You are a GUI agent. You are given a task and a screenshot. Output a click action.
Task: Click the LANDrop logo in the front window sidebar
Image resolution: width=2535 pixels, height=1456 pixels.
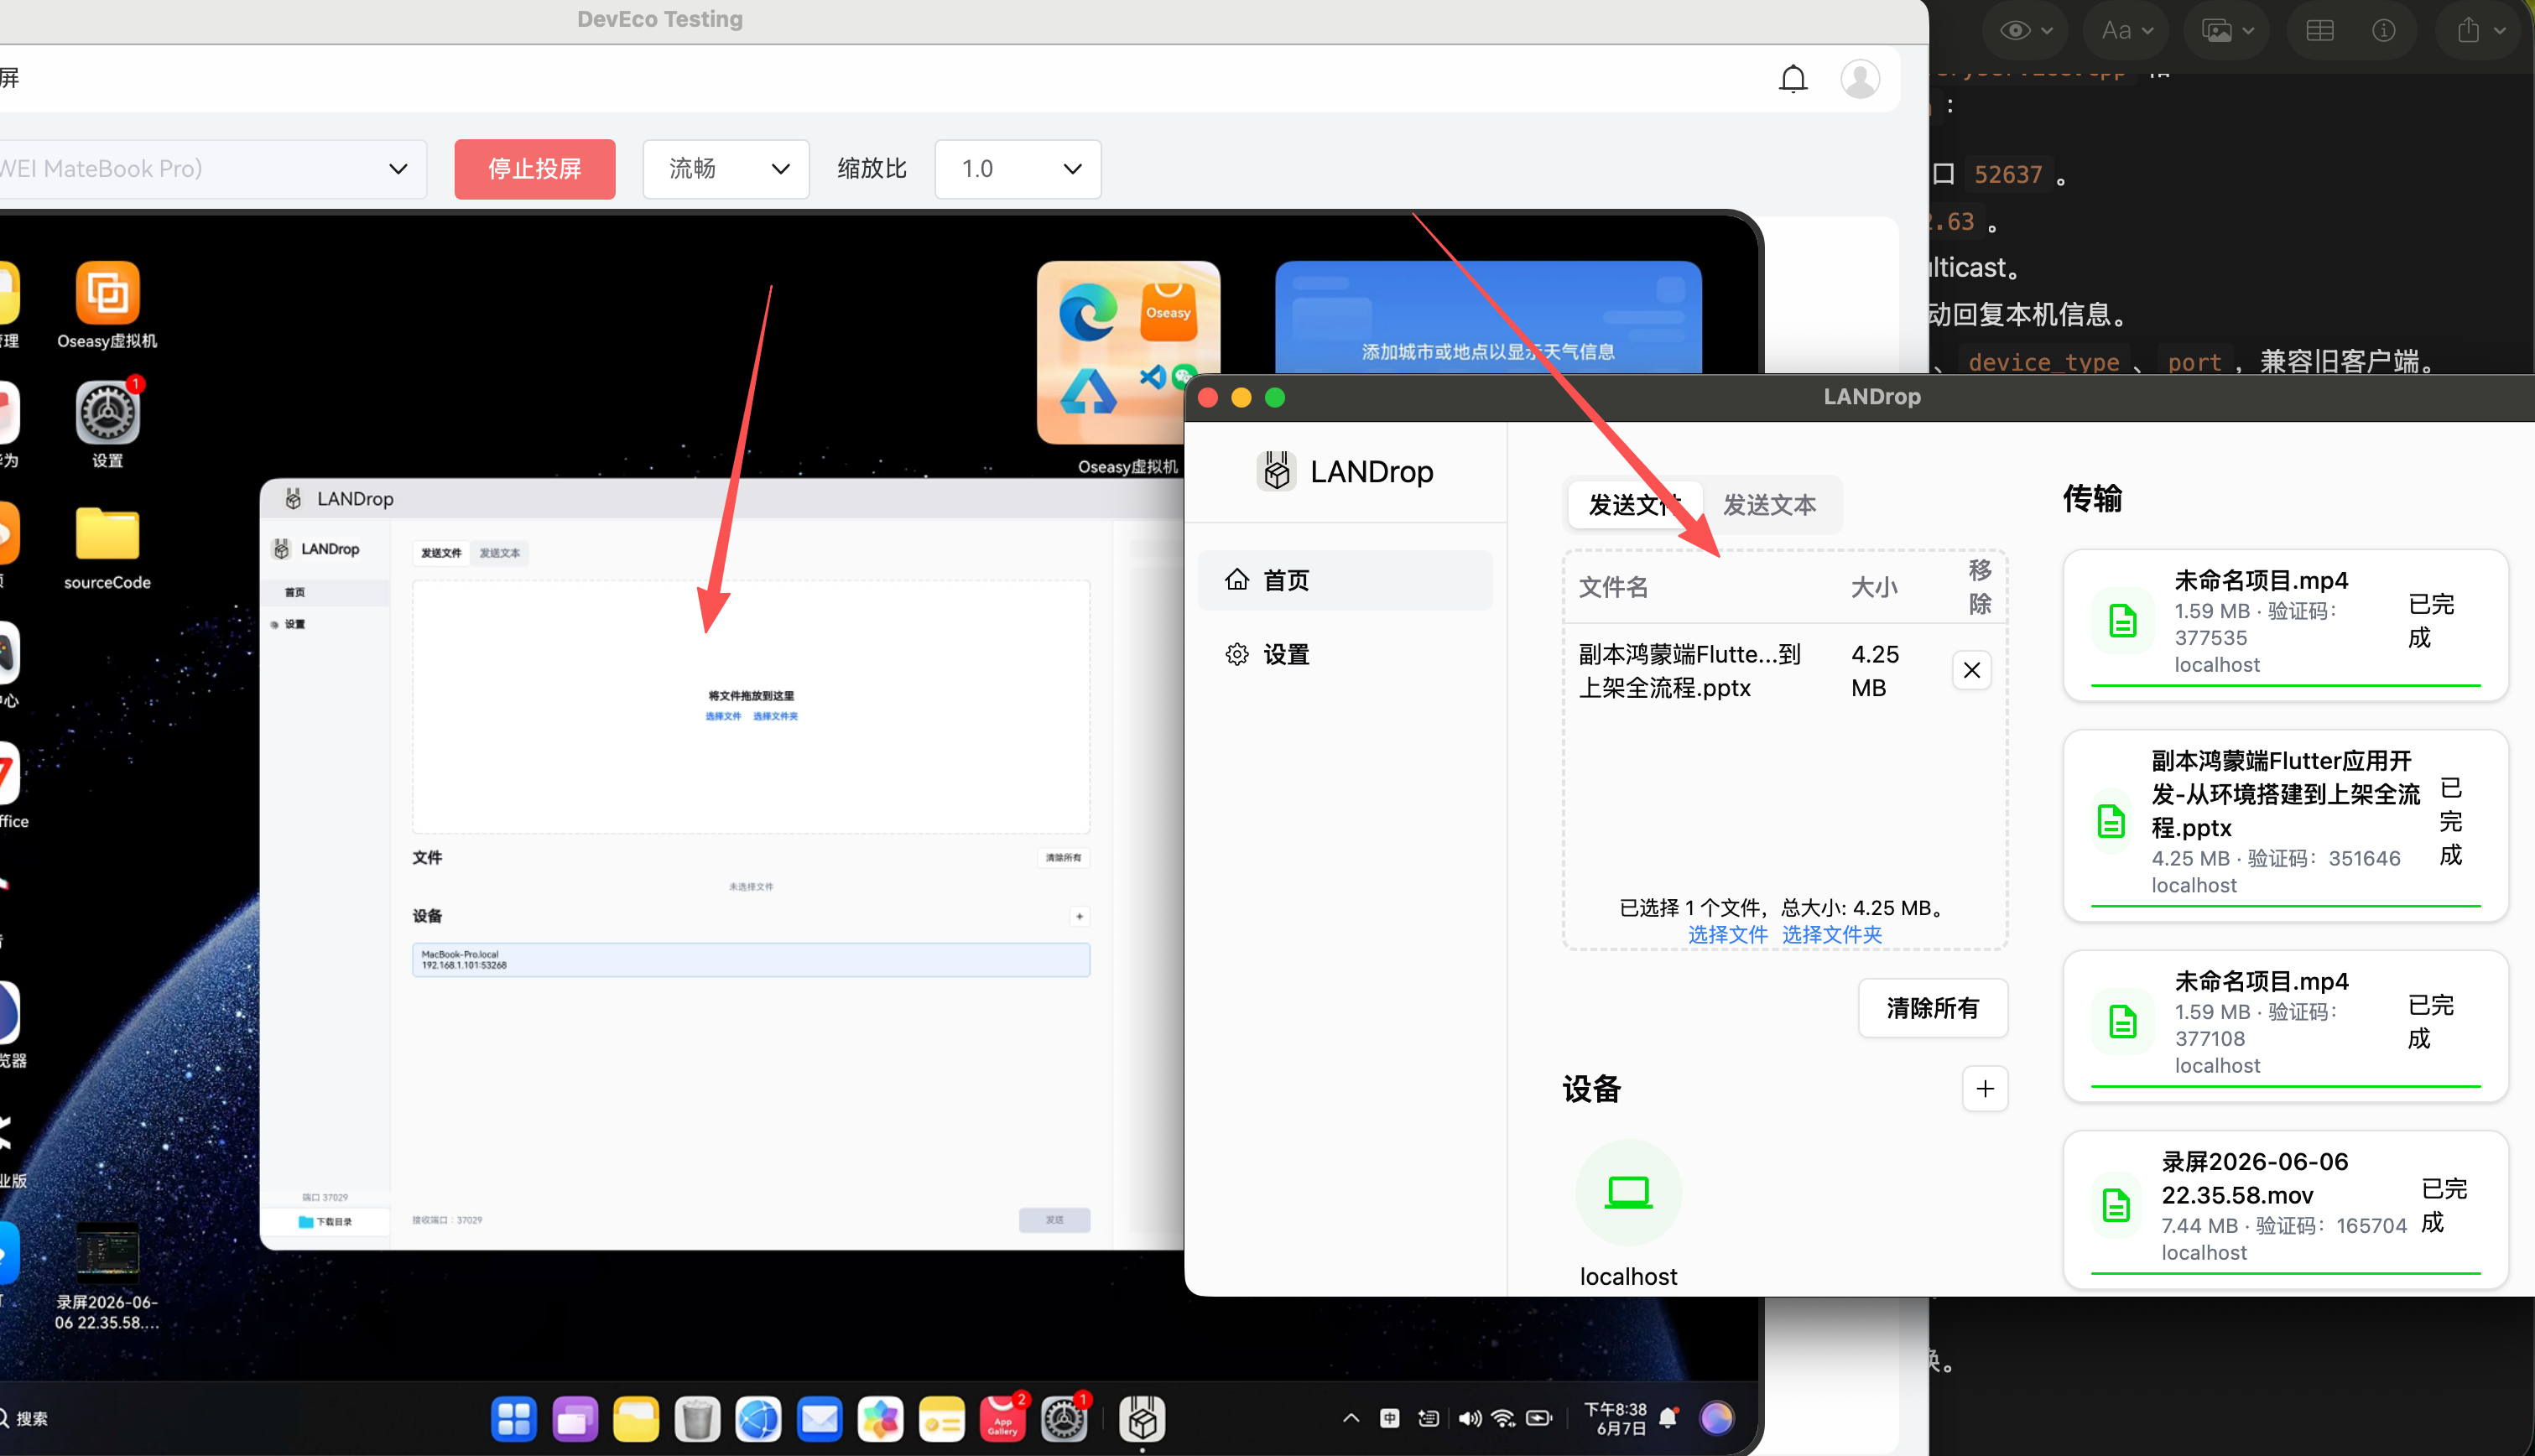coord(1276,471)
